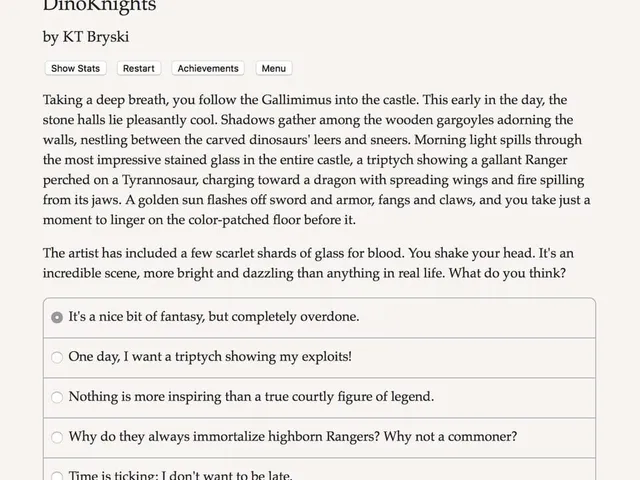Select radio for 'Why not a commoner?'
Viewport: 640px width, 480px height.
pos(57,437)
